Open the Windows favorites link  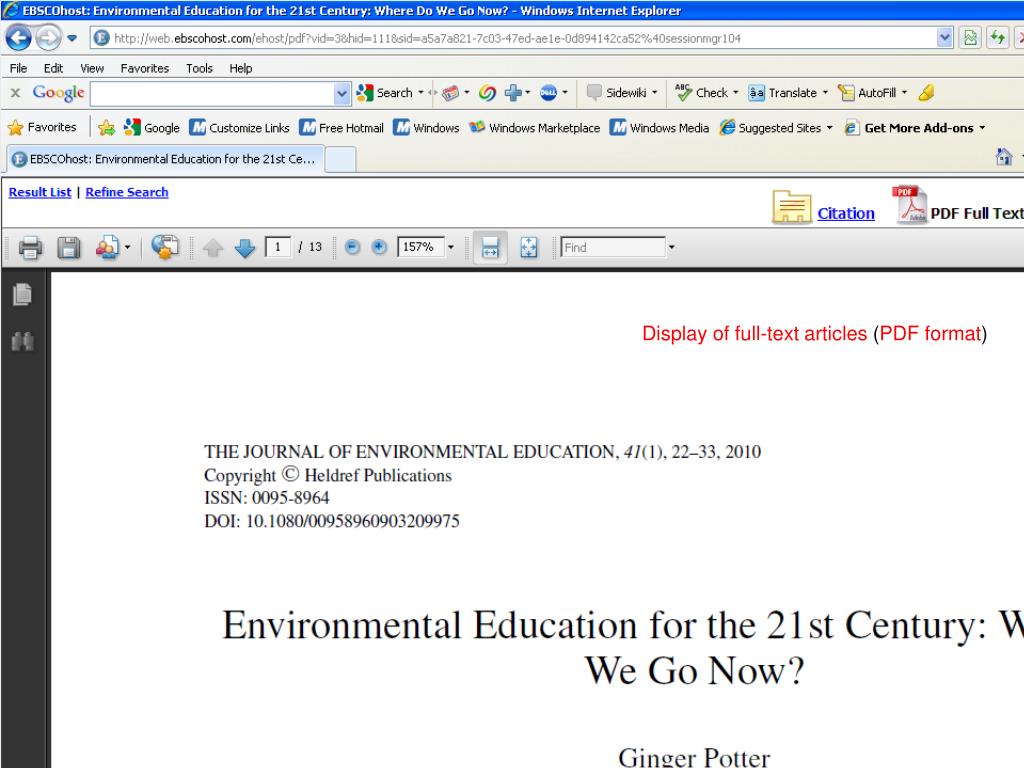pyautogui.click(x=426, y=127)
